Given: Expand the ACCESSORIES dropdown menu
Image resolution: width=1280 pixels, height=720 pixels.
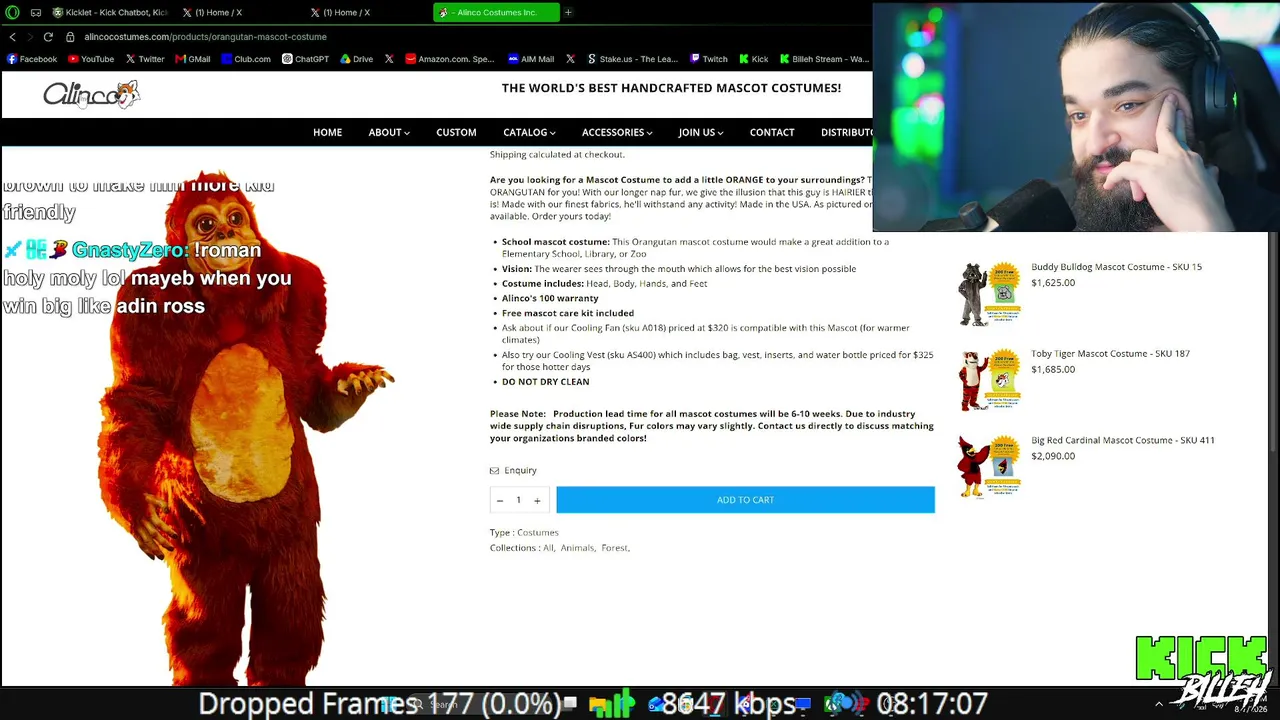Looking at the screenshot, I should pos(617,132).
